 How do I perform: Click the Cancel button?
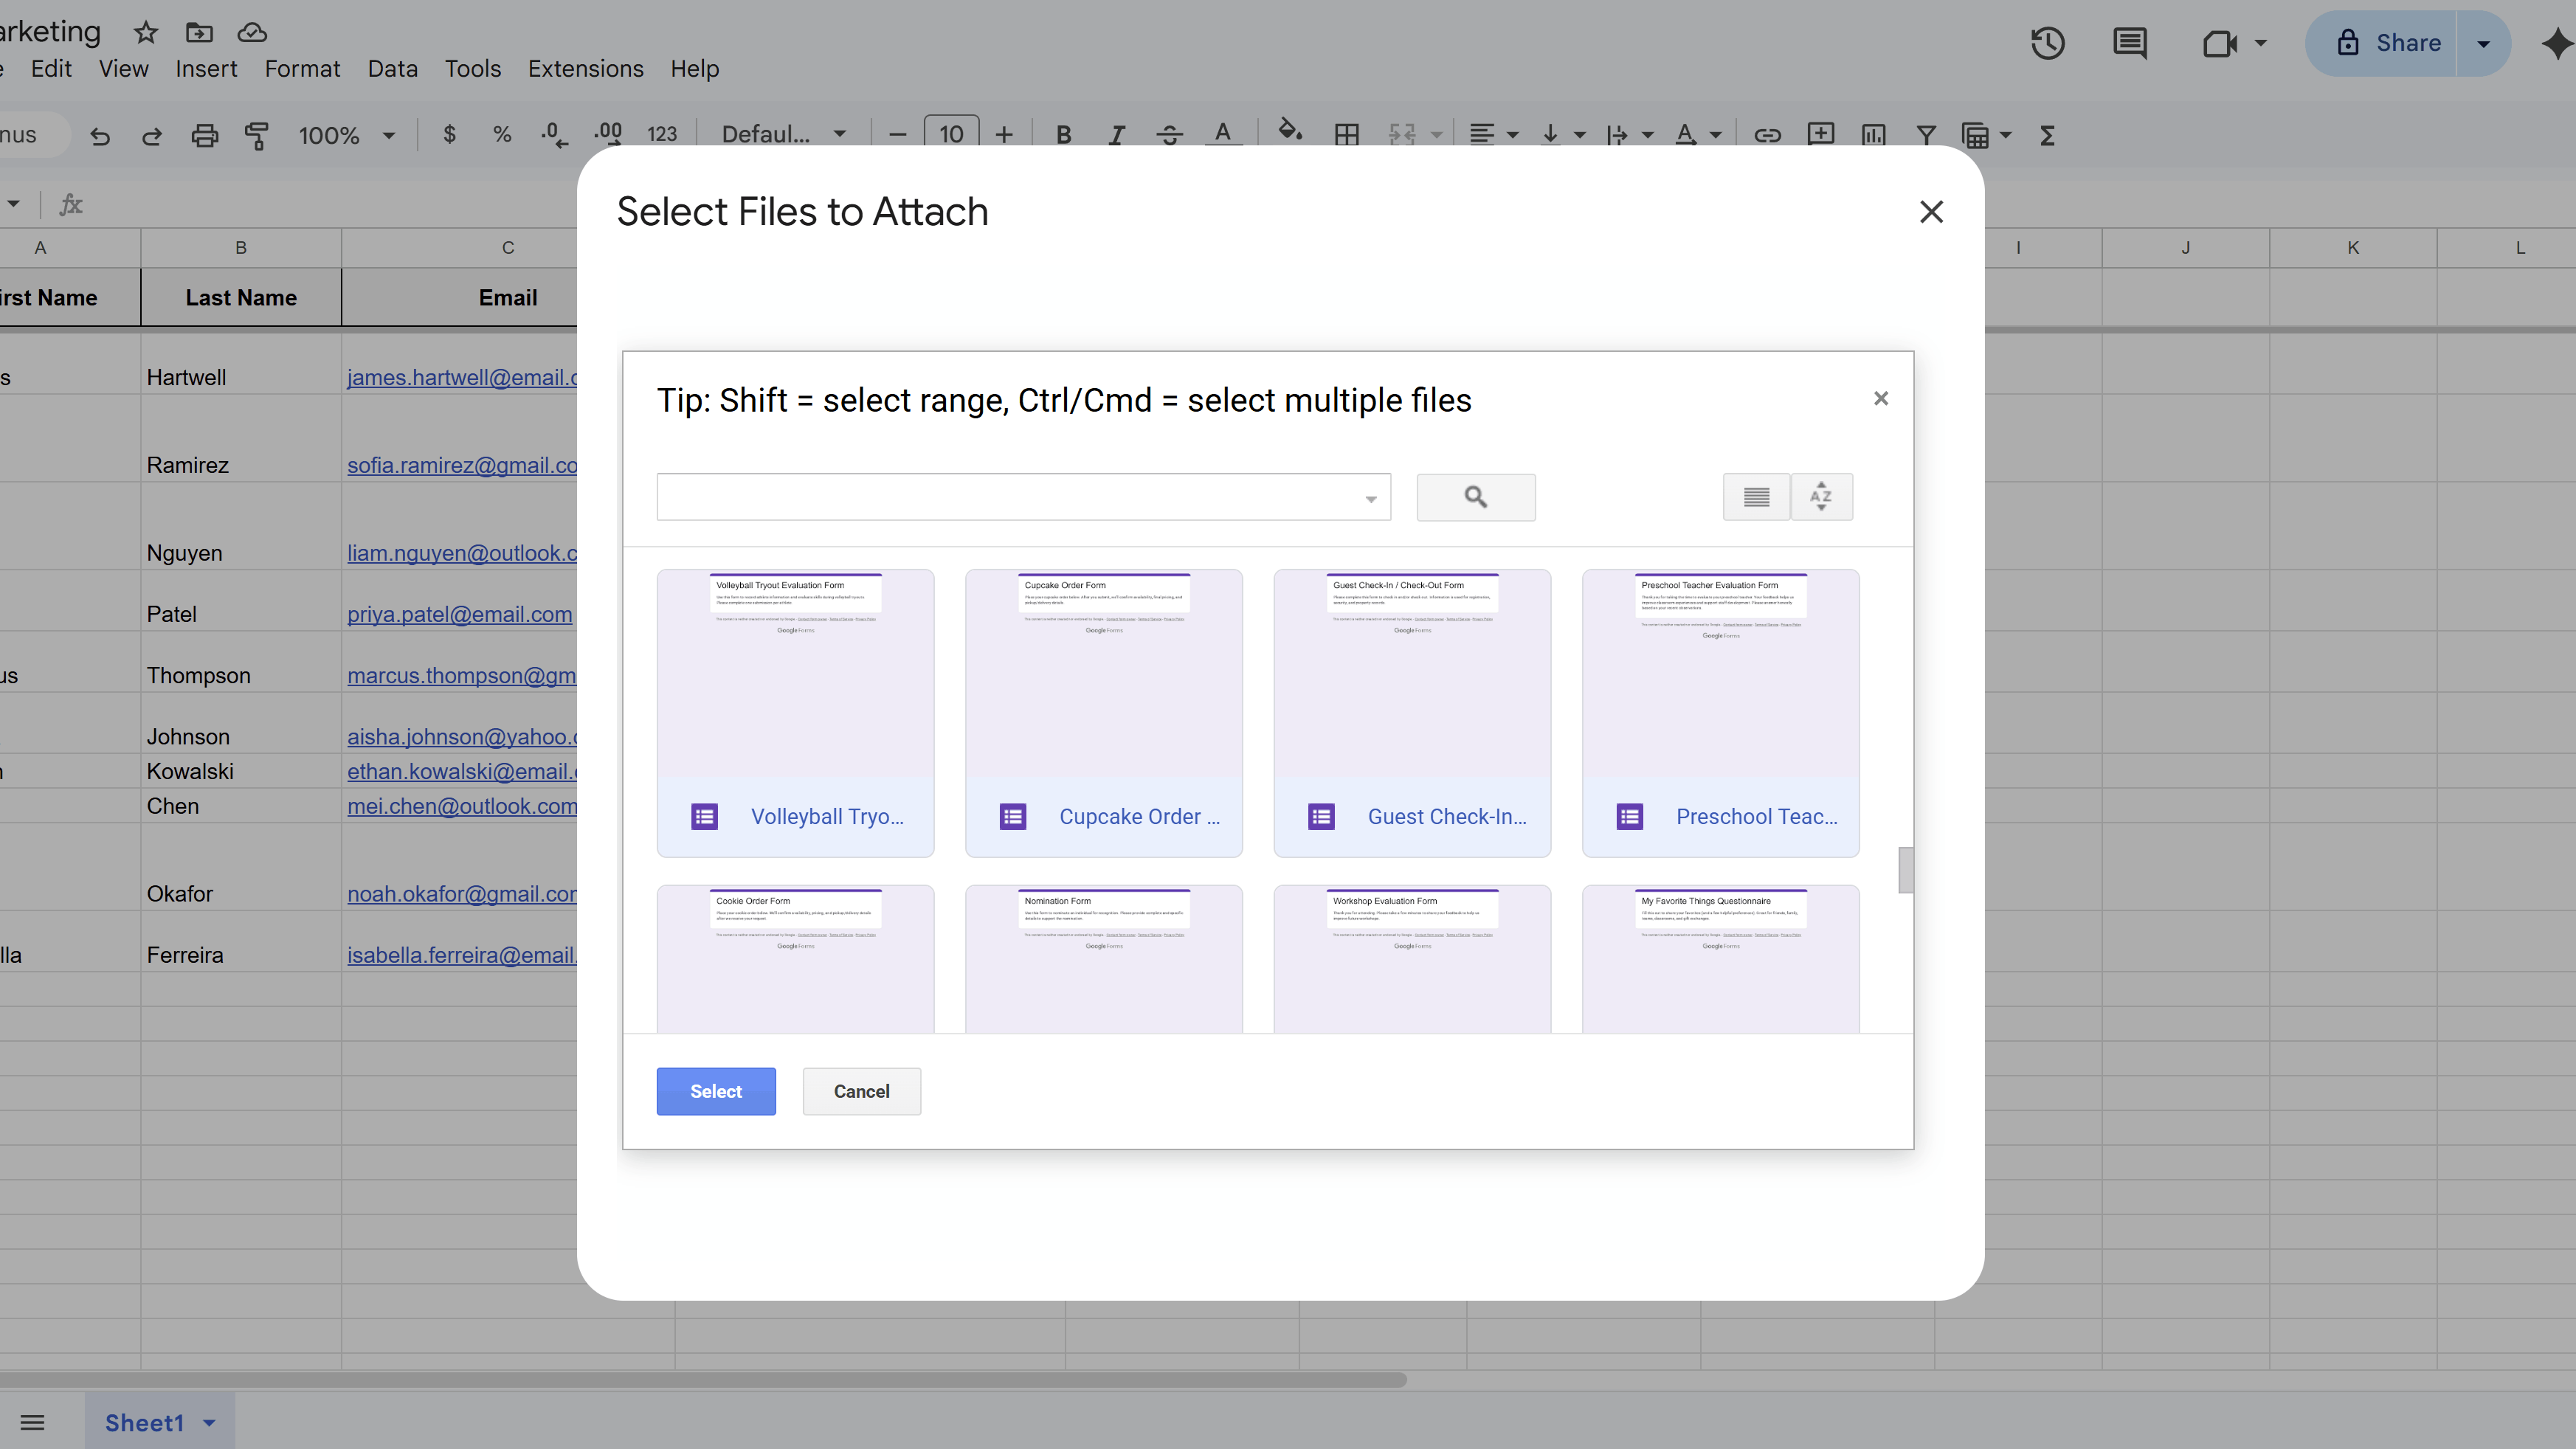[x=861, y=1091]
